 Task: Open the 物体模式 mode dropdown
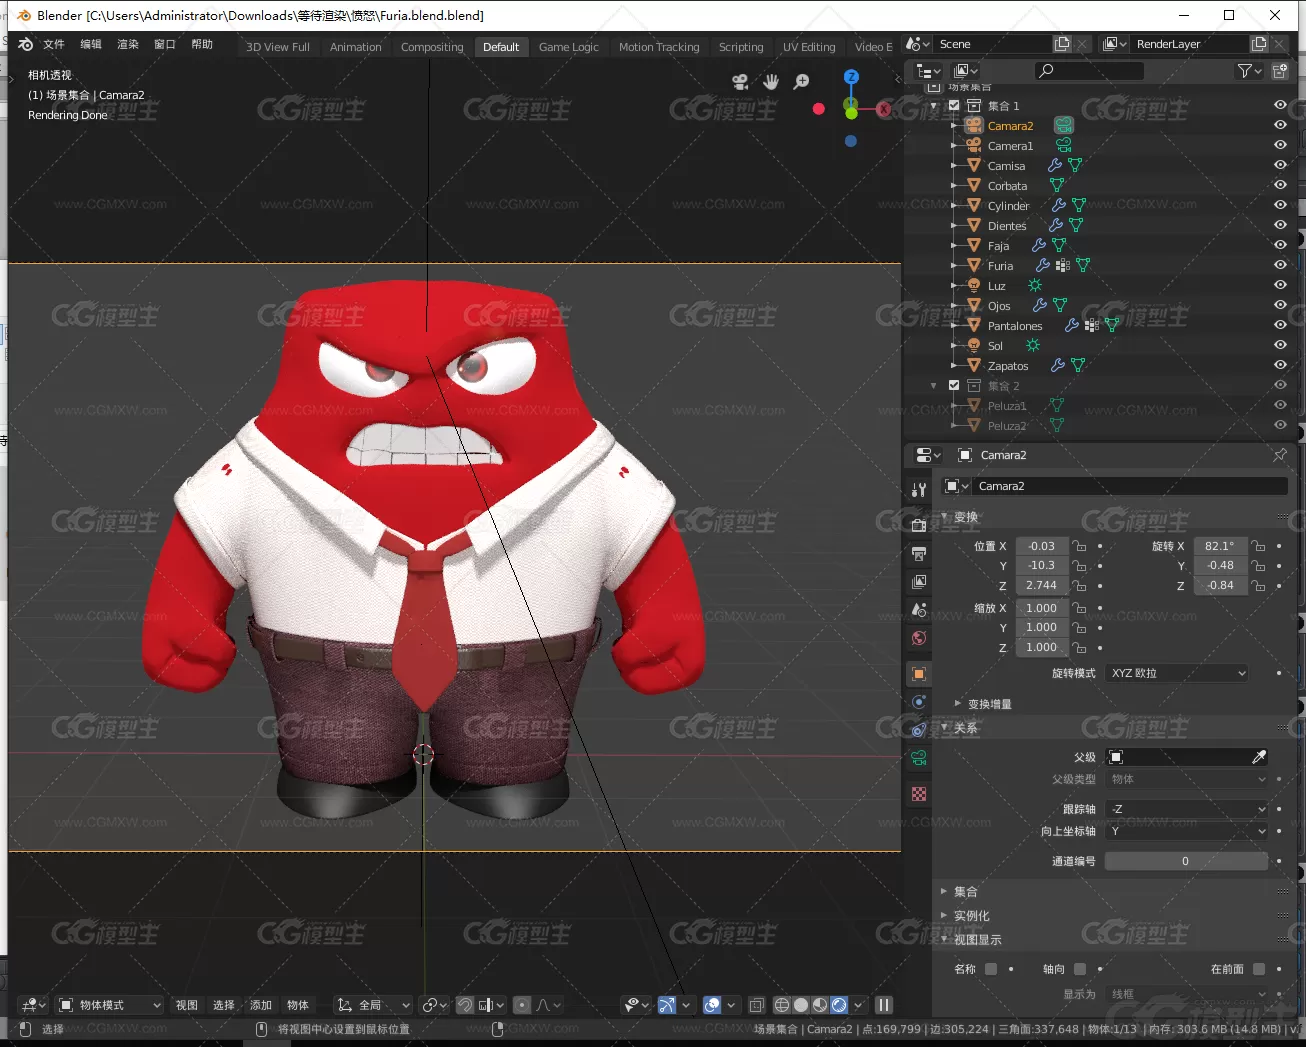(x=109, y=1005)
